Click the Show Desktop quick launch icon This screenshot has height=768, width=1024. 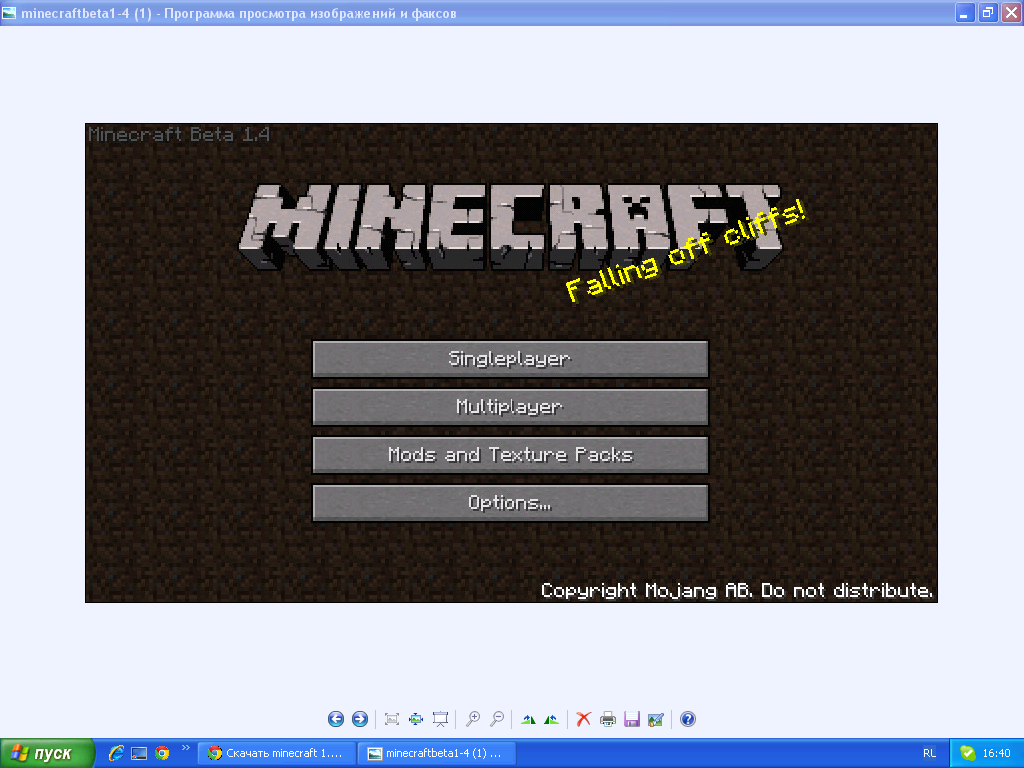click(139, 753)
